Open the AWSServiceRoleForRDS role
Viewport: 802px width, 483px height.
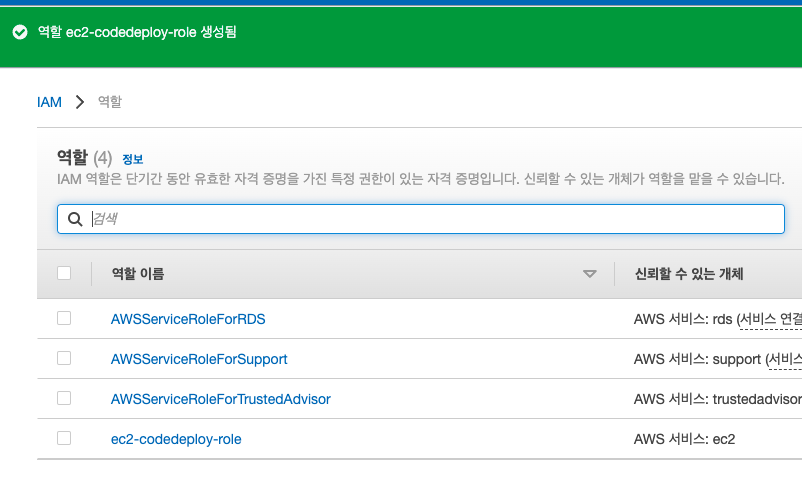pos(188,319)
